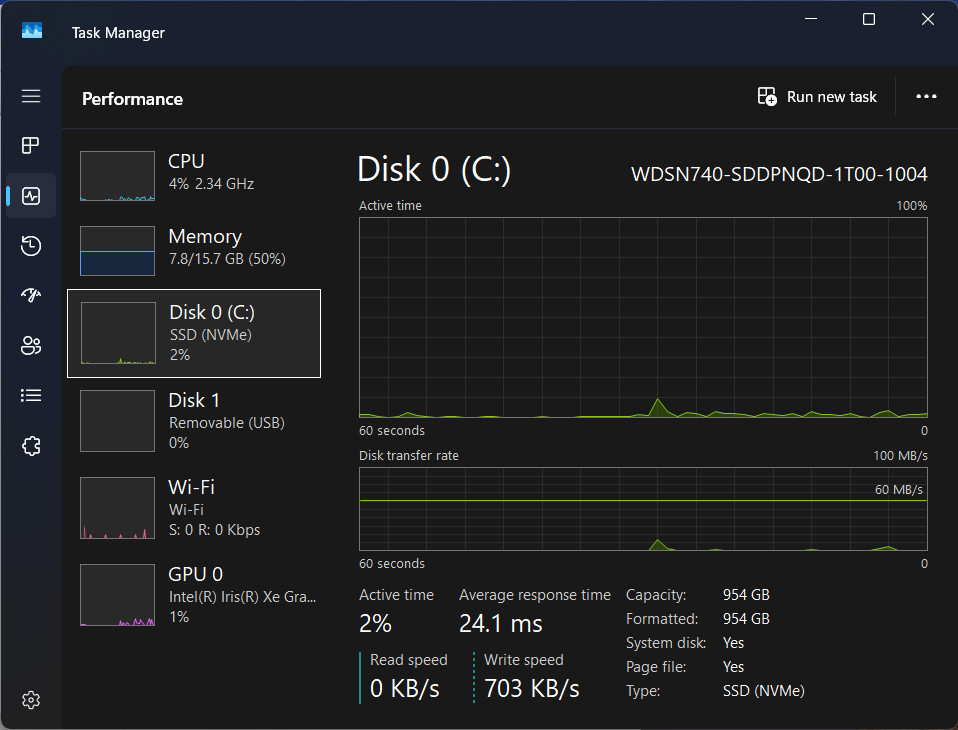Minimize the Task Manager window

[811, 19]
